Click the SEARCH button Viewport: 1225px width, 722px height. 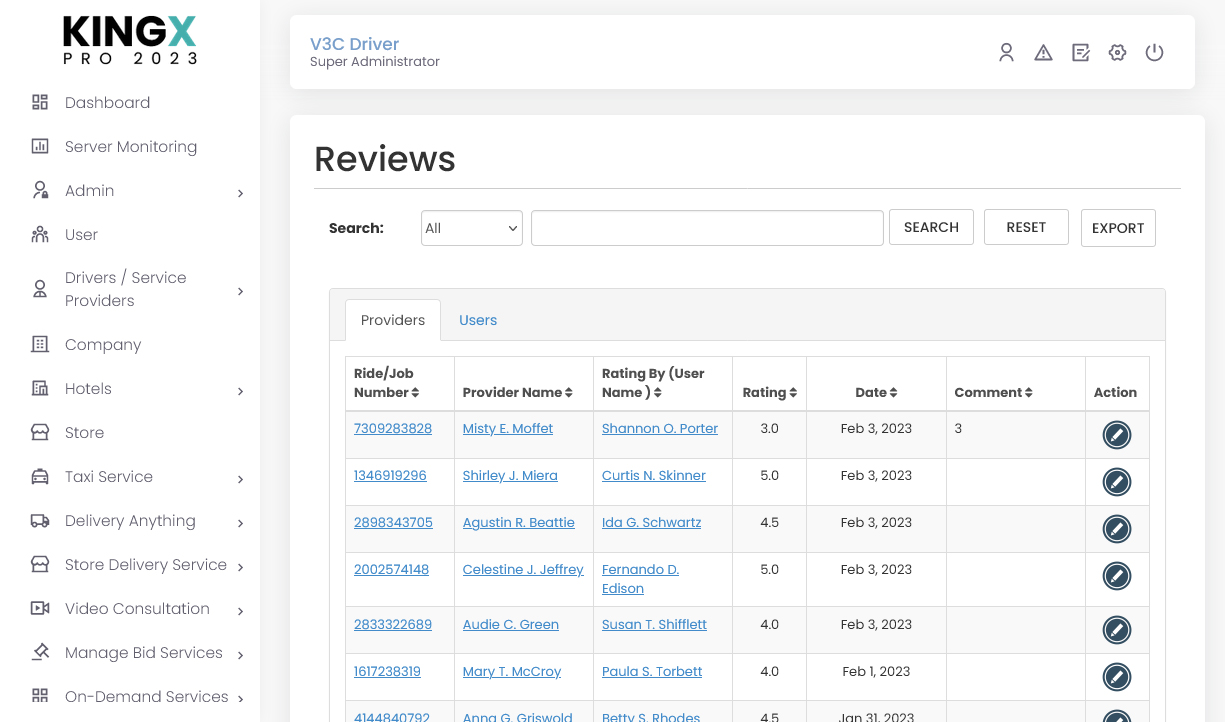931,227
